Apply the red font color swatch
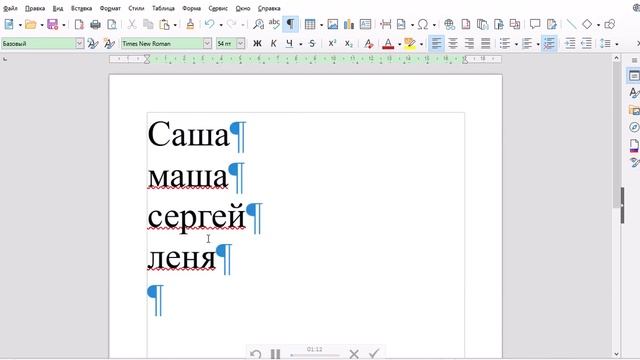Viewport: 640px width, 360px height. click(x=388, y=44)
